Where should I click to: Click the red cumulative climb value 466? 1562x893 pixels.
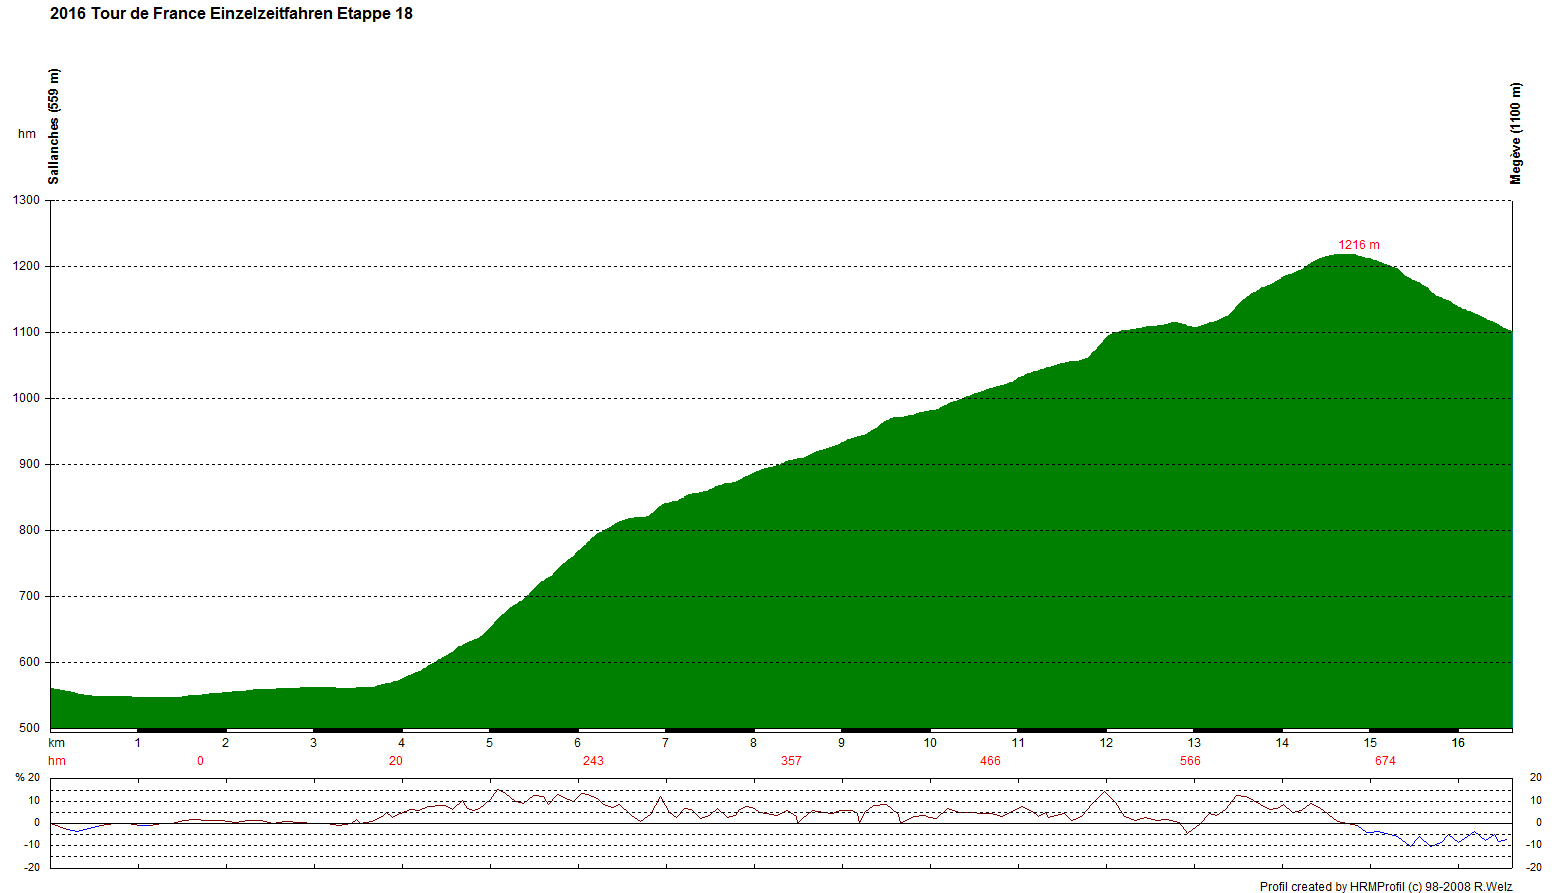(990, 761)
